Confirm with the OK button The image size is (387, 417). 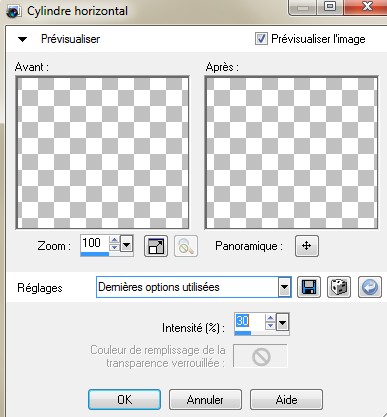(x=124, y=399)
